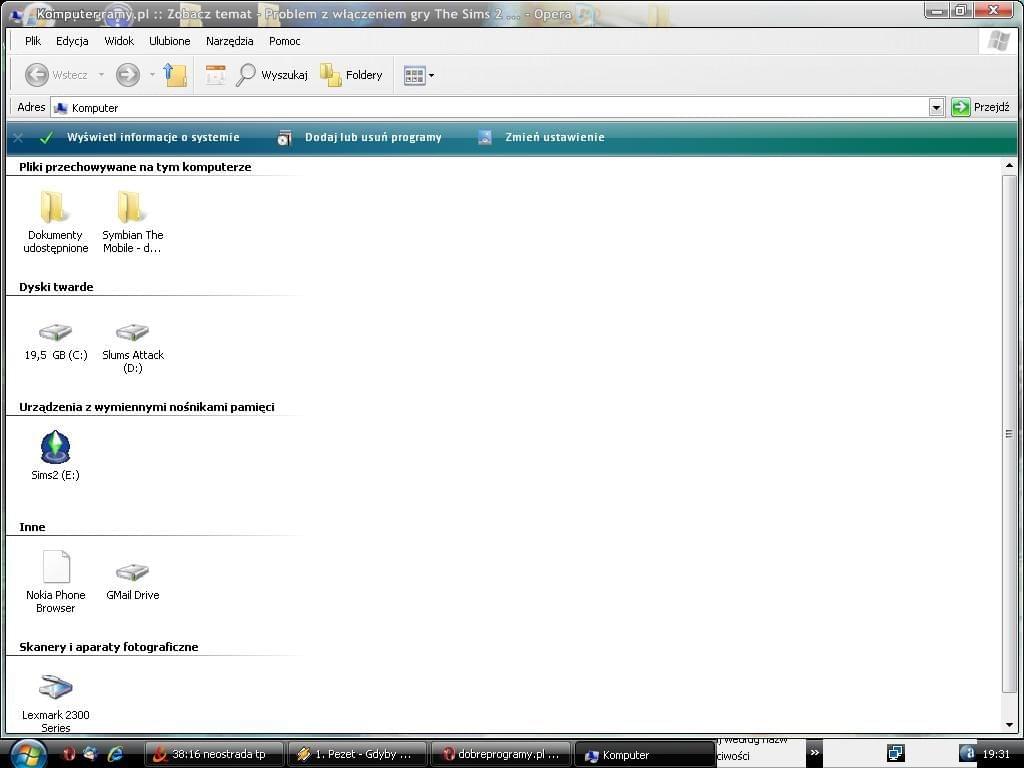The height and width of the screenshot is (768, 1024).
Task: Switch to 38:16 neostrada tp taskbar button
Action: click(x=214, y=754)
